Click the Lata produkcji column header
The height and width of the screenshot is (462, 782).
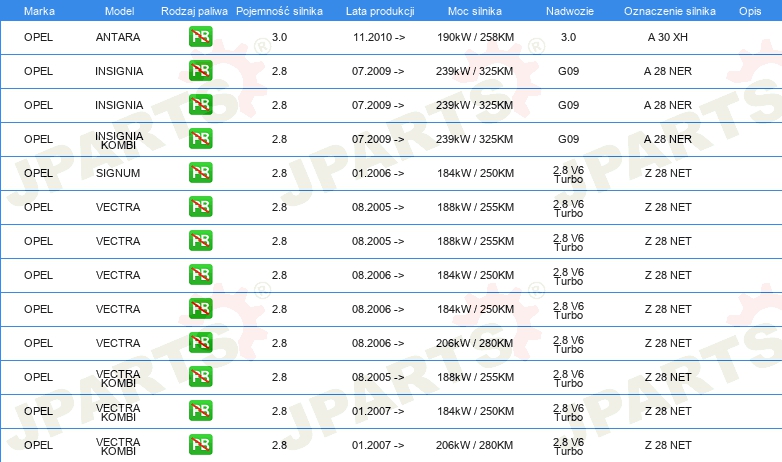[x=380, y=11]
